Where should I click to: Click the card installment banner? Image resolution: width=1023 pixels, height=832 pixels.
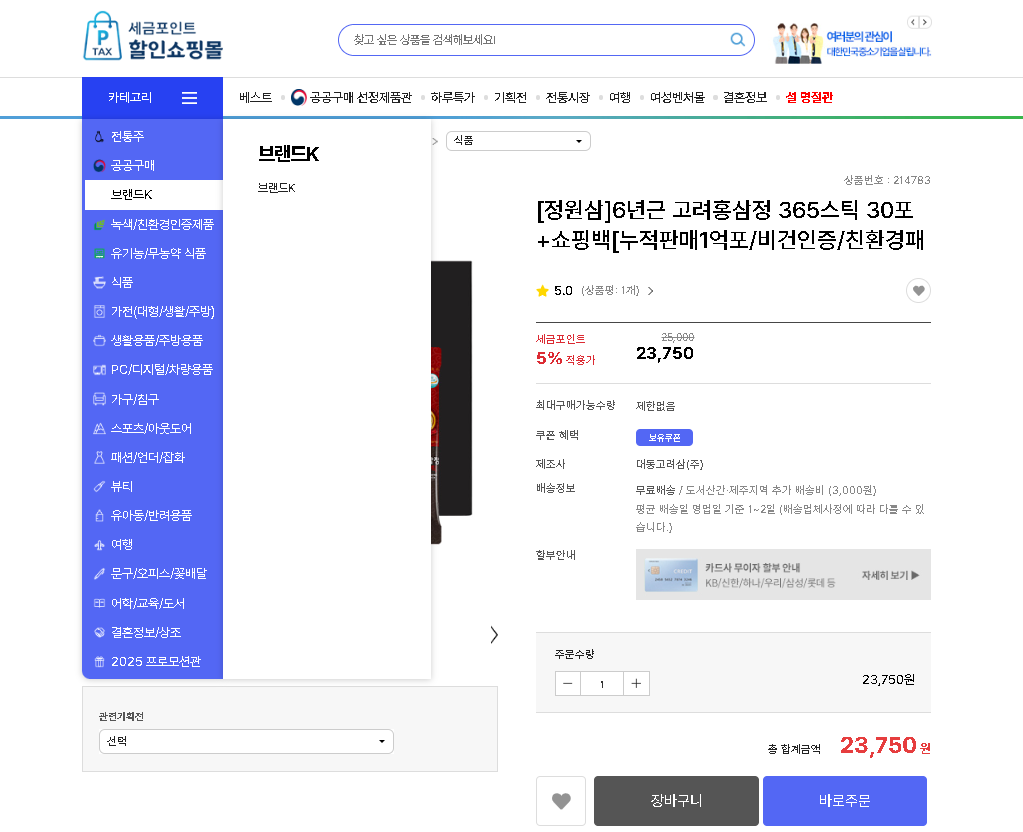pos(783,574)
